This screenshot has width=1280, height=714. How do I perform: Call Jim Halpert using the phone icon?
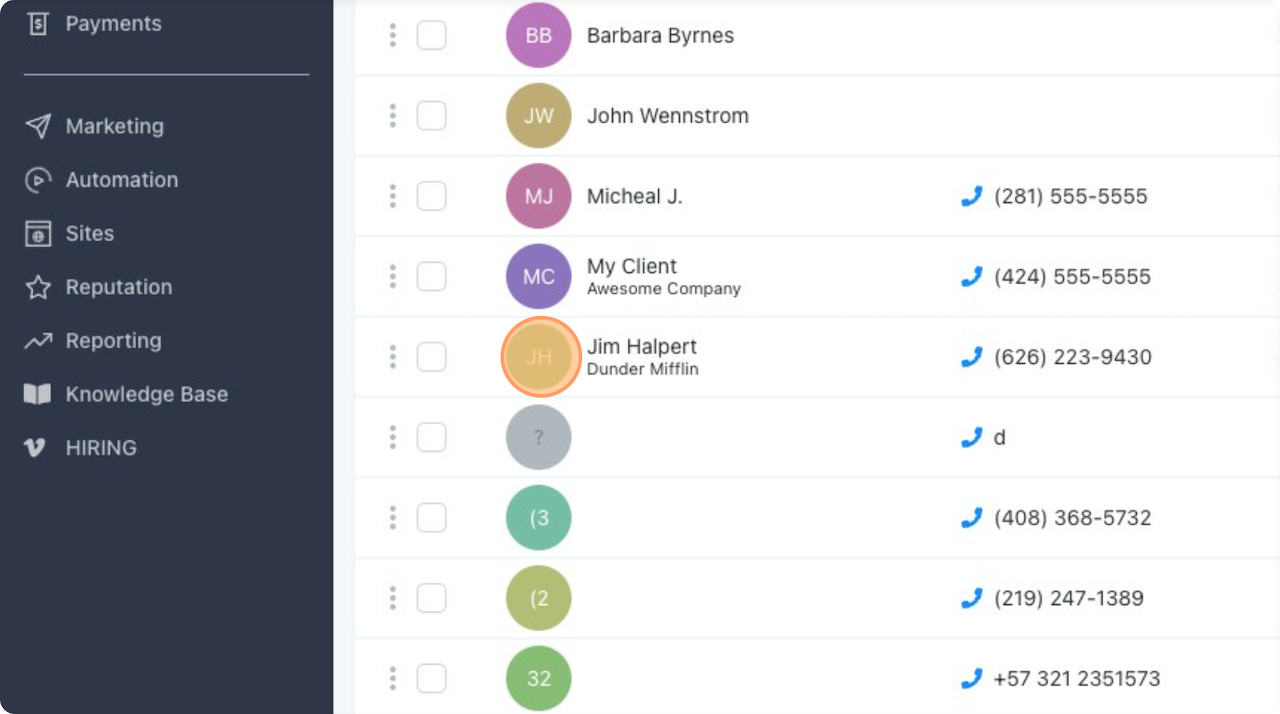point(971,357)
